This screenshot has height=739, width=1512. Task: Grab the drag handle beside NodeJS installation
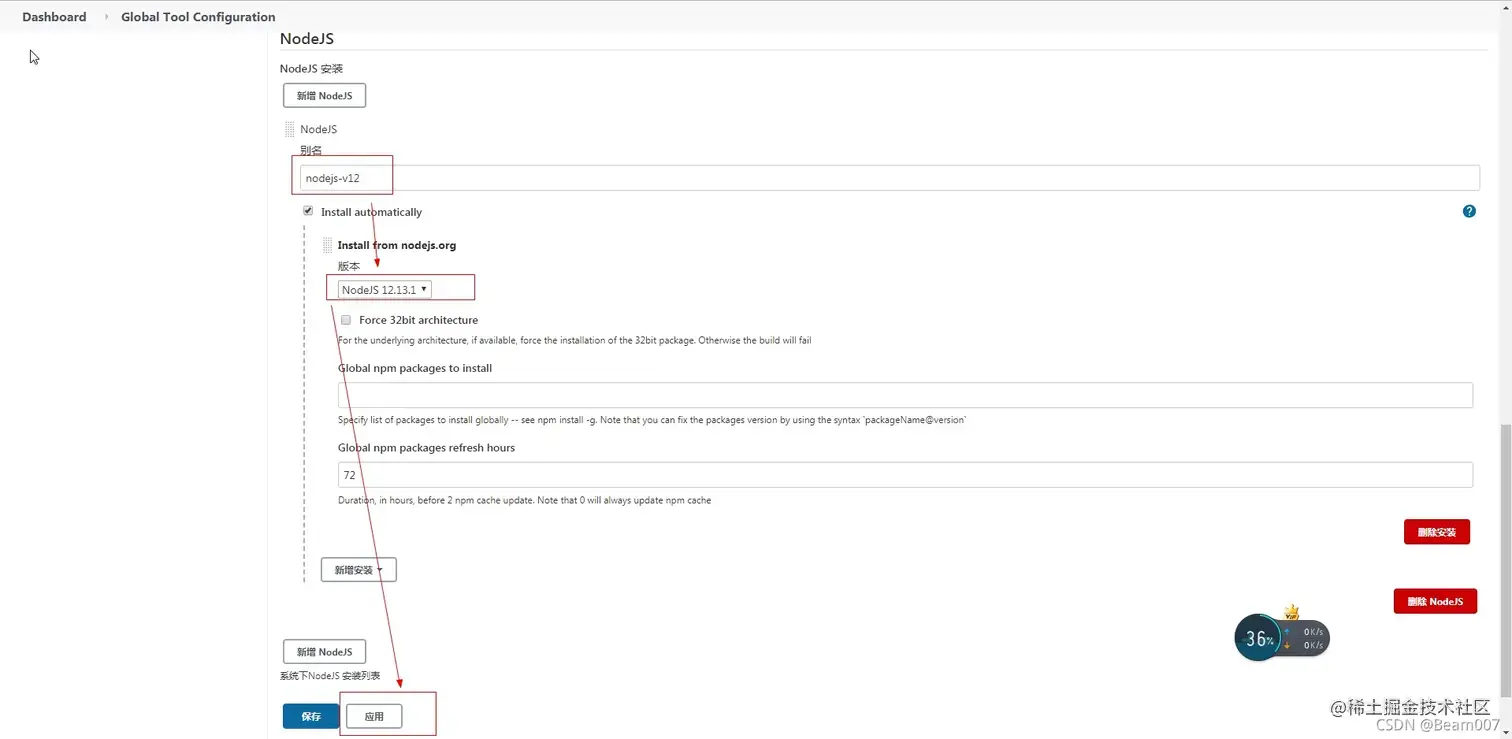click(290, 129)
